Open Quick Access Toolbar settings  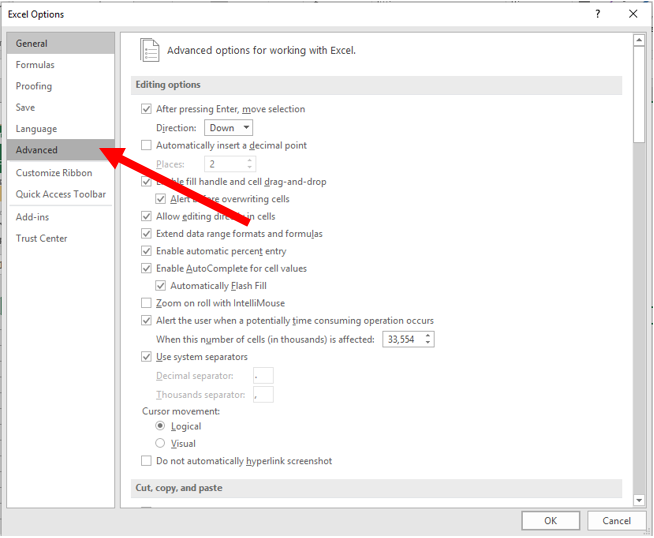click(60, 194)
